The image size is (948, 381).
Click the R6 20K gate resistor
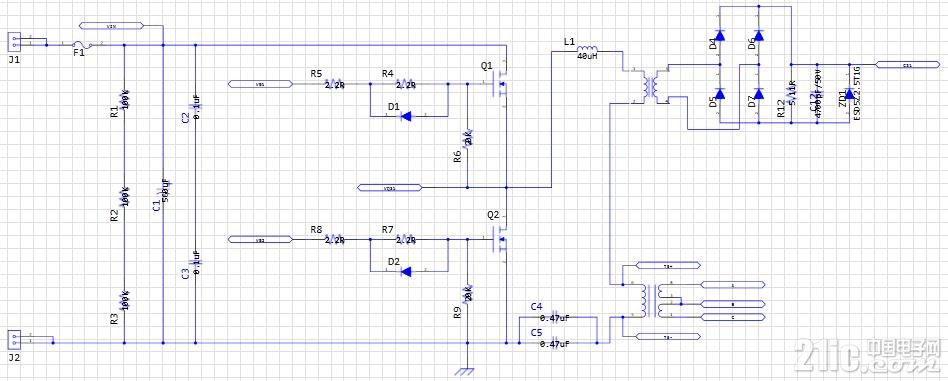[x=467, y=138]
